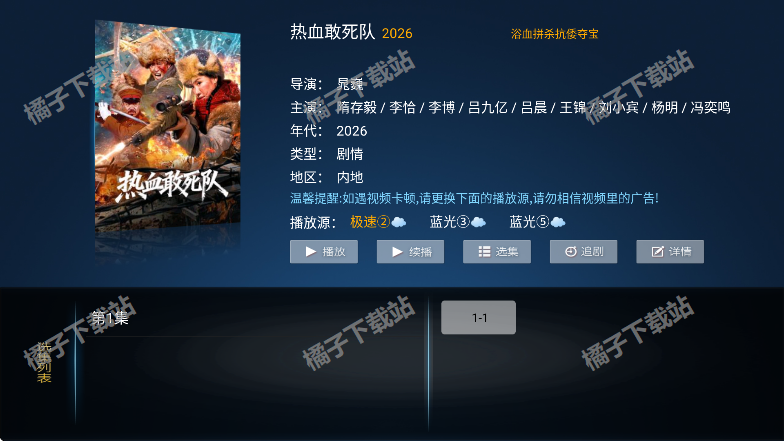Click cloud icon beside 极速② source

(x=399, y=222)
